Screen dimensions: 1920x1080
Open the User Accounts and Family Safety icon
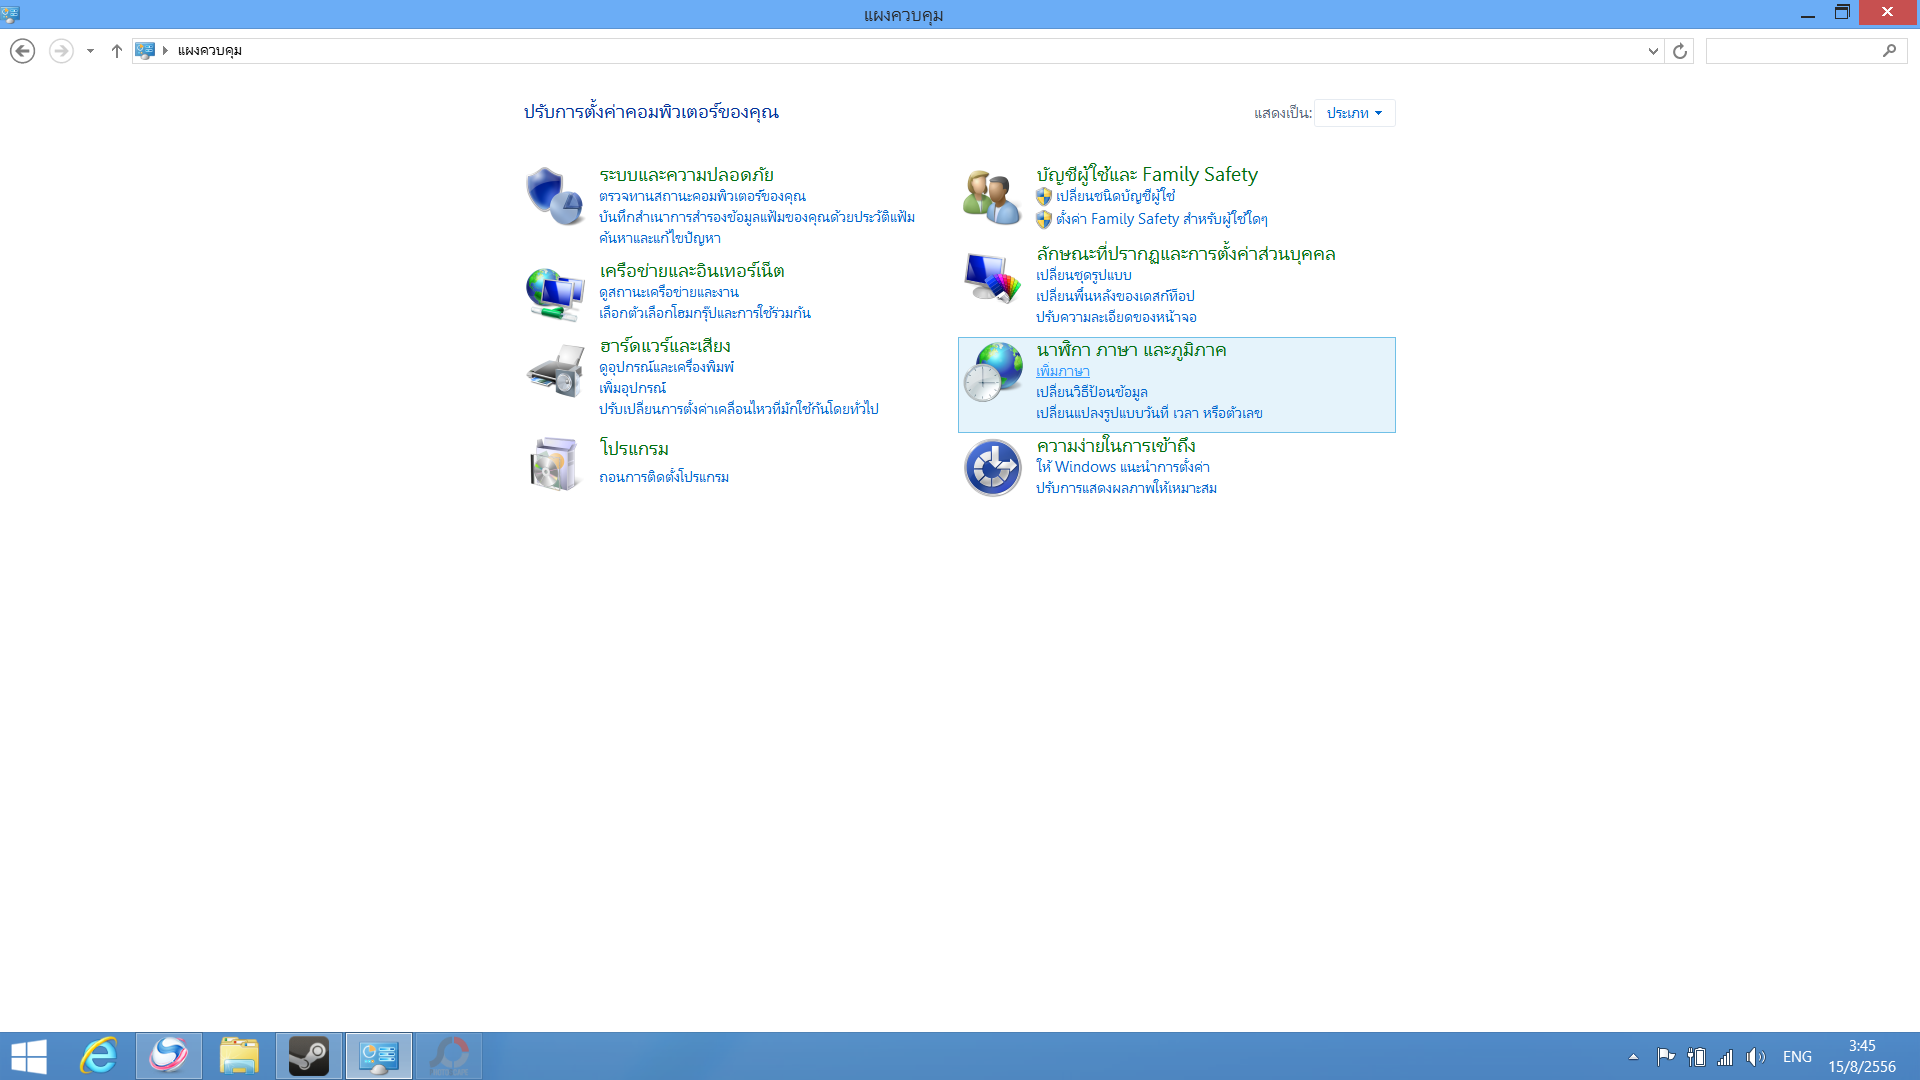tap(991, 196)
